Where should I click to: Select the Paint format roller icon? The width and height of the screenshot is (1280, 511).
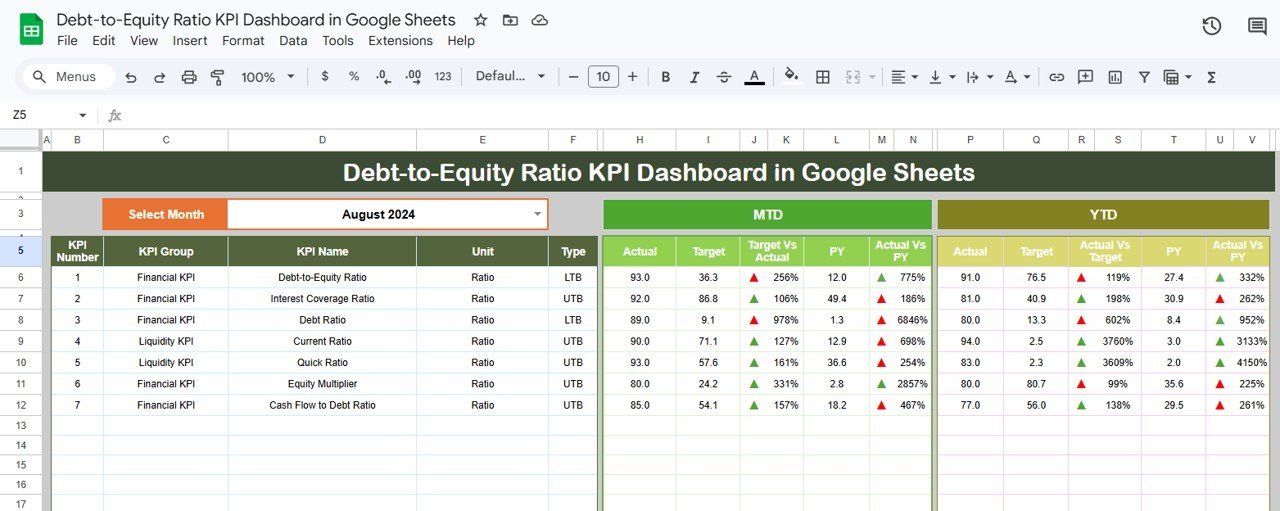tap(218, 77)
